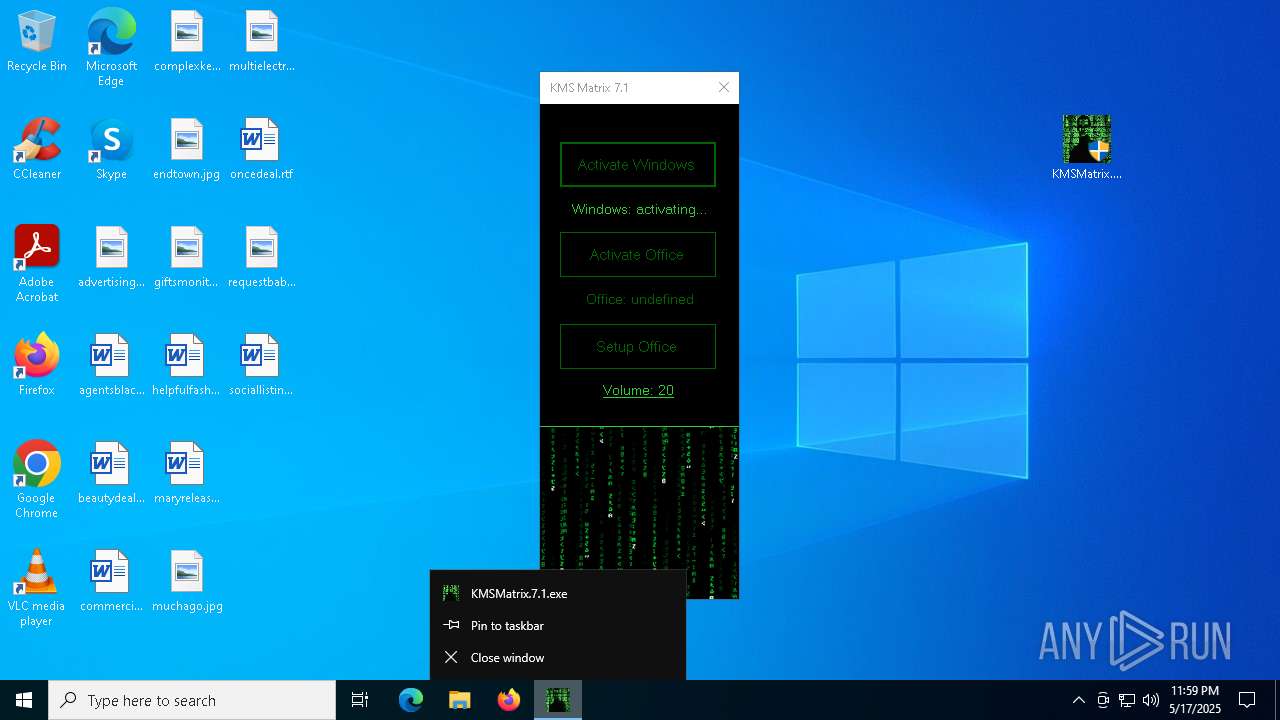This screenshot has height=720, width=1280.
Task: Select helpfulfash... Word document
Action: click(x=187, y=366)
